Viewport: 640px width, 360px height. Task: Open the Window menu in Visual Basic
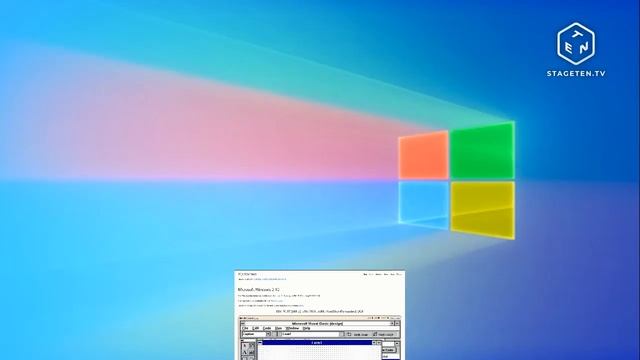coord(292,328)
